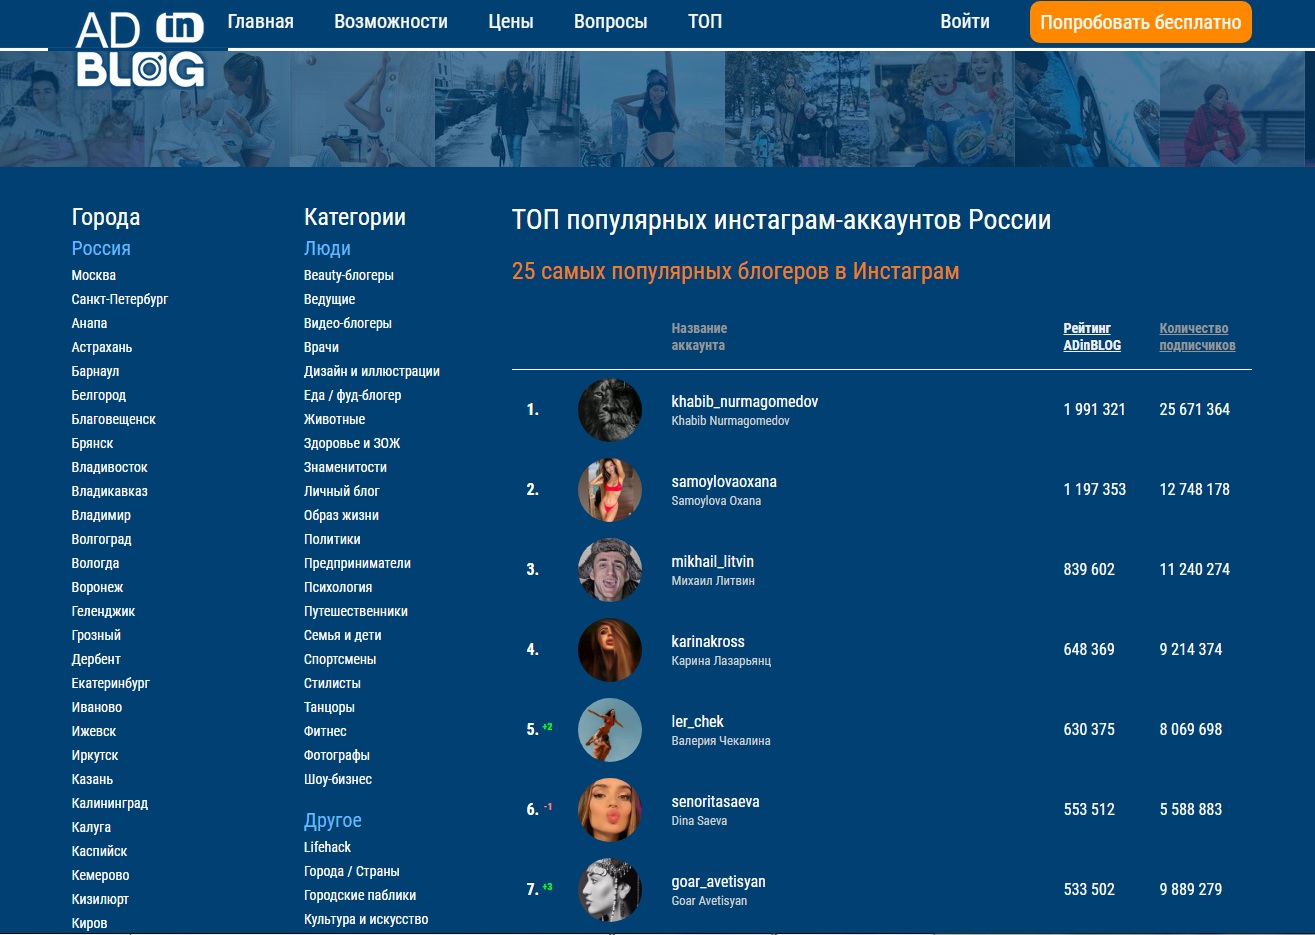This screenshot has height=935, width=1315.
Task: Select city Москва
Action: tap(94, 275)
